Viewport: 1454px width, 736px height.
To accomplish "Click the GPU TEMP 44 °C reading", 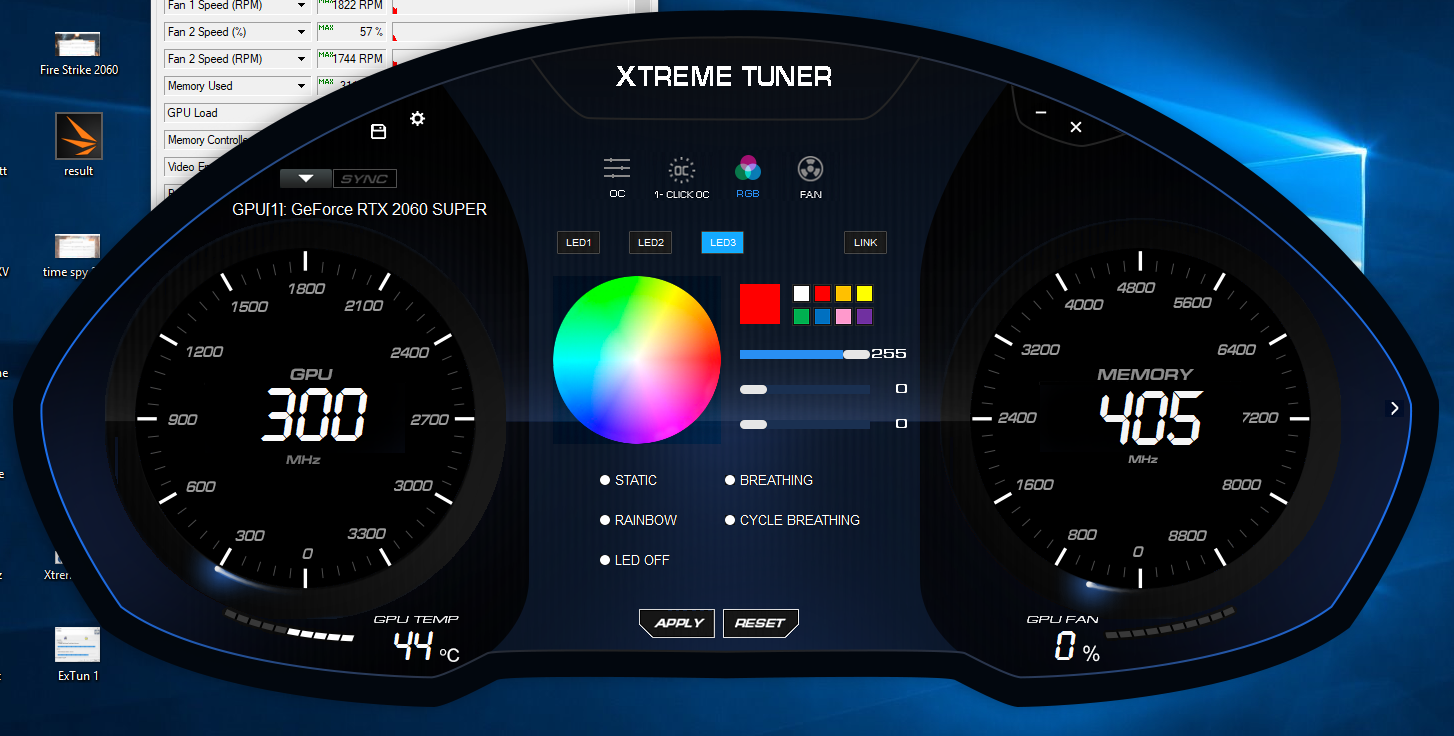I will tap(425, 648).
